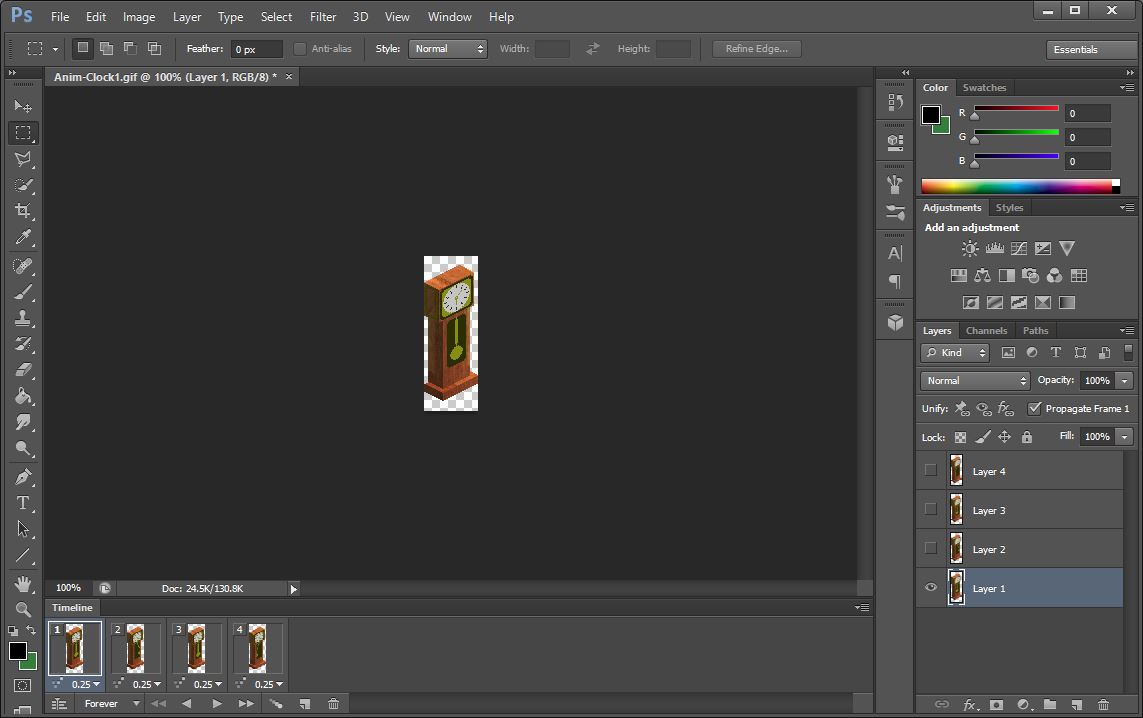This screenshot has width=1143, height=718.
Task: Open the History panel icon
Action: pyautogui.click(x=895, y=103)
